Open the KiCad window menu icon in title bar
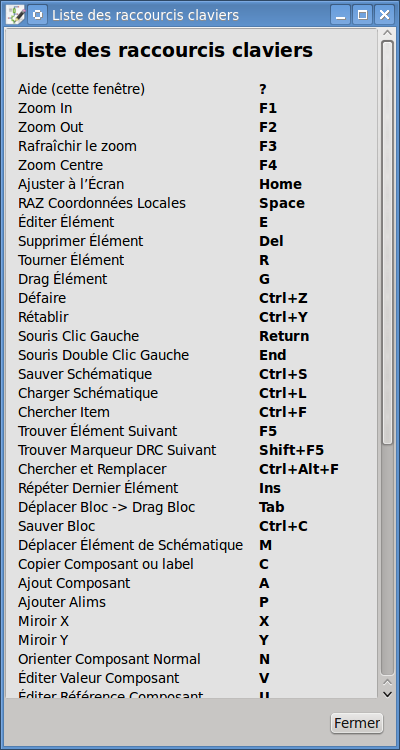Viewport: 400px width, 750px height. pyautogui.click(x=16, y=15)
